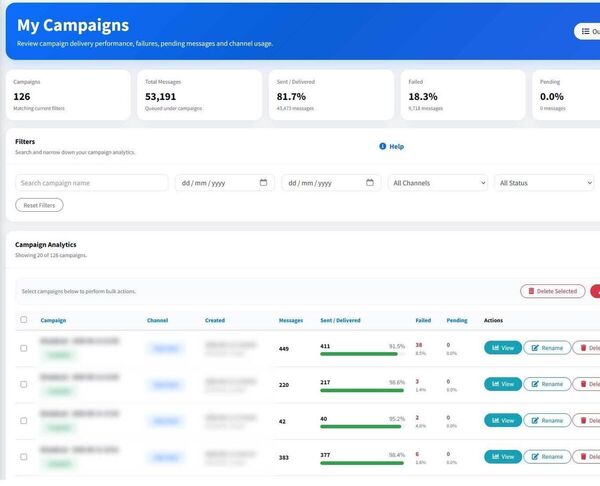Click the chart icon in 383-message row View
Screen dimensions: 600x486
coord(496,457)
